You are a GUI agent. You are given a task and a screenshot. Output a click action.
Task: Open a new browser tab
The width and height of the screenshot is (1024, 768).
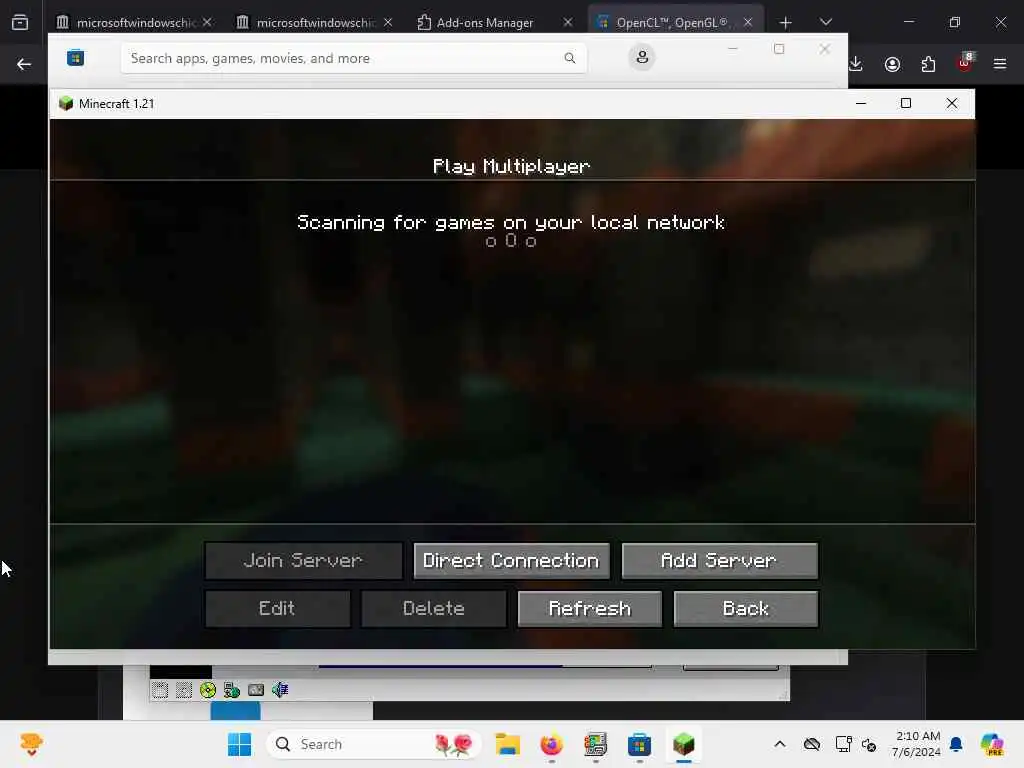(x=785, y=23)
